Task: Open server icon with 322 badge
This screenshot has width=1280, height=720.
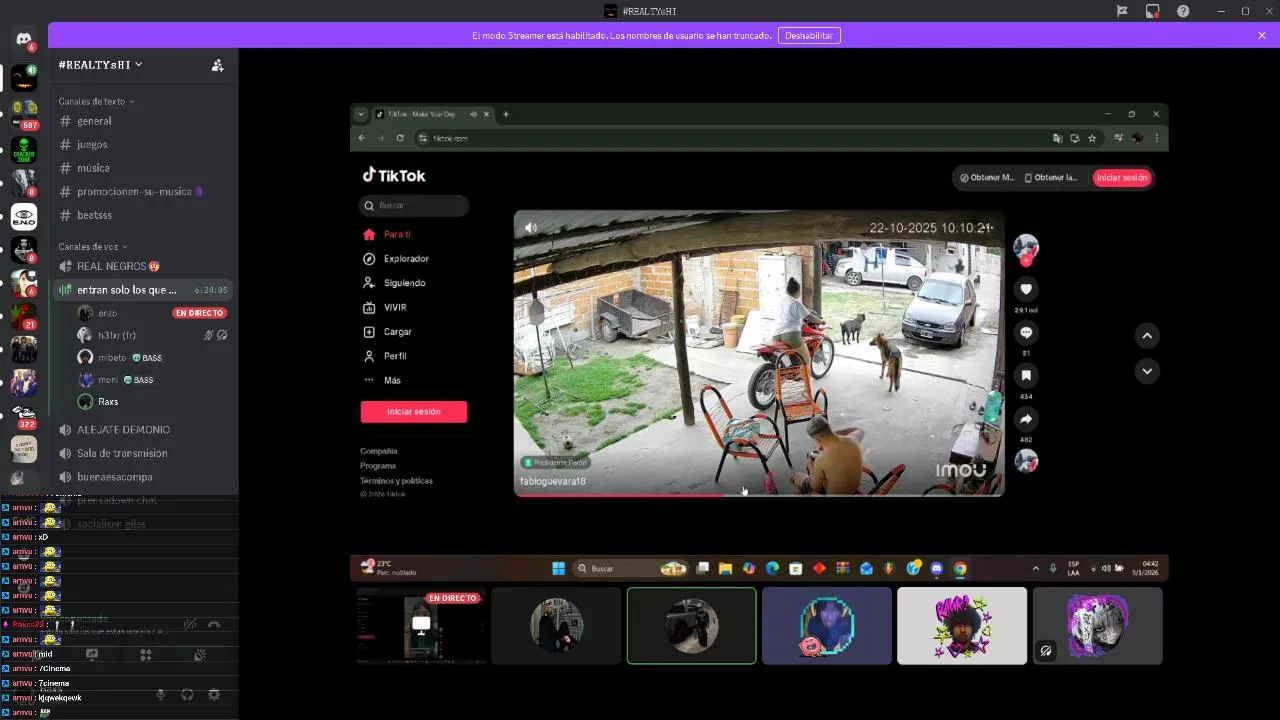Action: (24, 415)
